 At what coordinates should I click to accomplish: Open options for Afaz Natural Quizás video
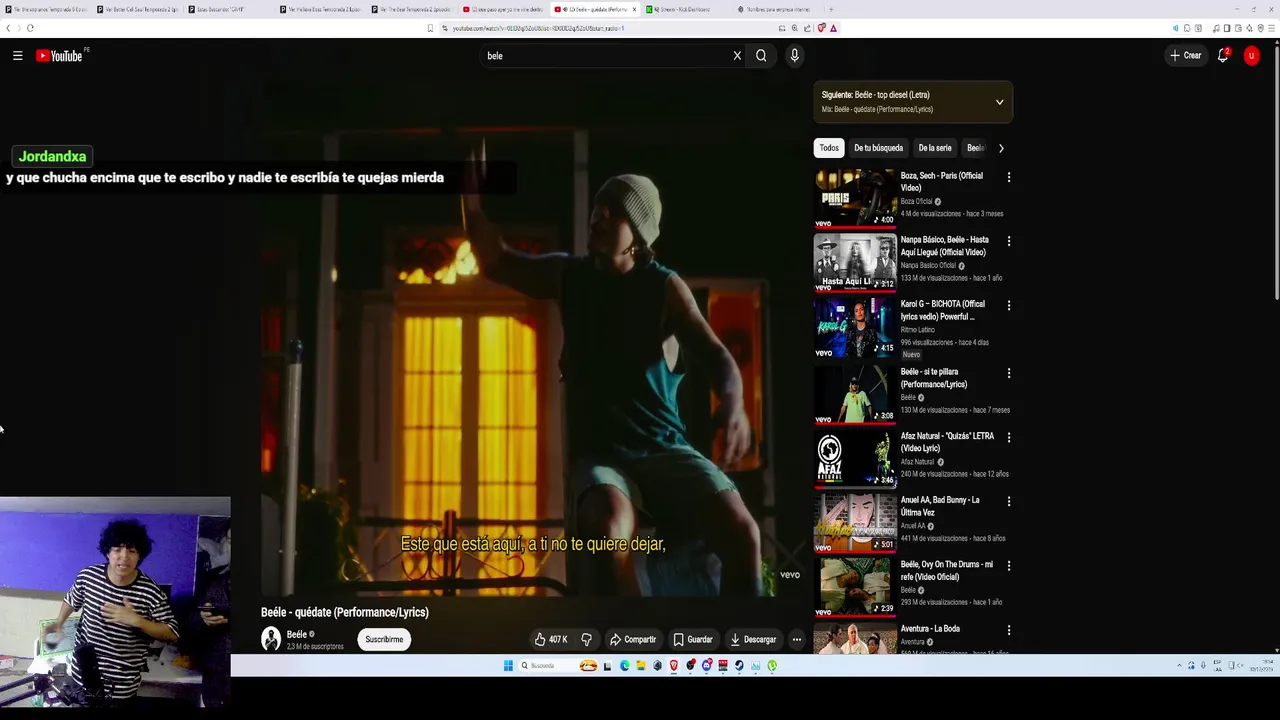tap(1008, 437)
